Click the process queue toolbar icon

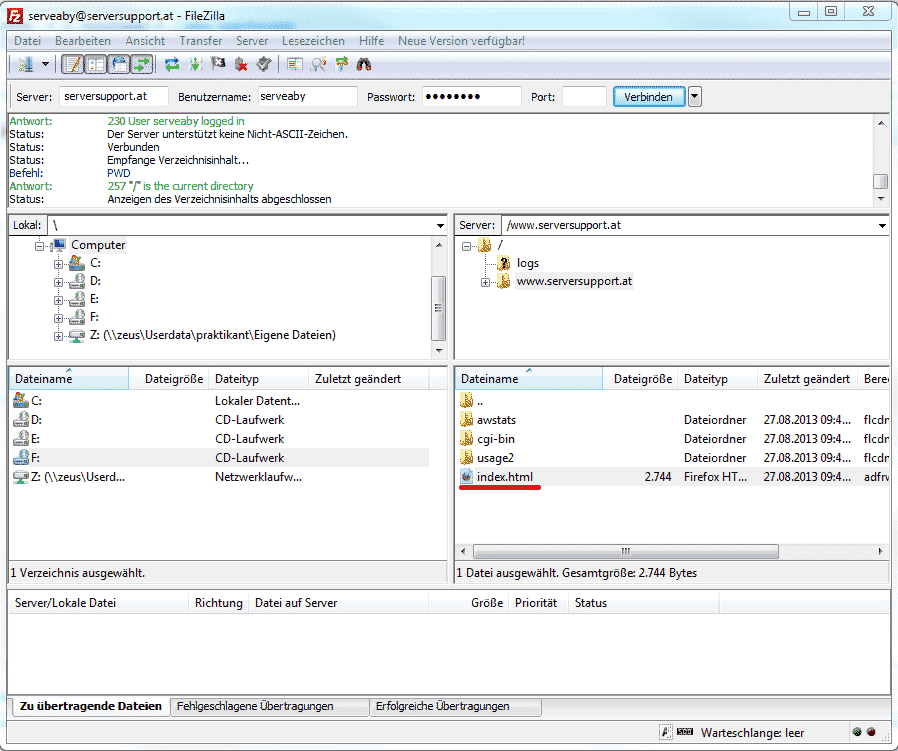pyautogui.click(x=195, y=65)
